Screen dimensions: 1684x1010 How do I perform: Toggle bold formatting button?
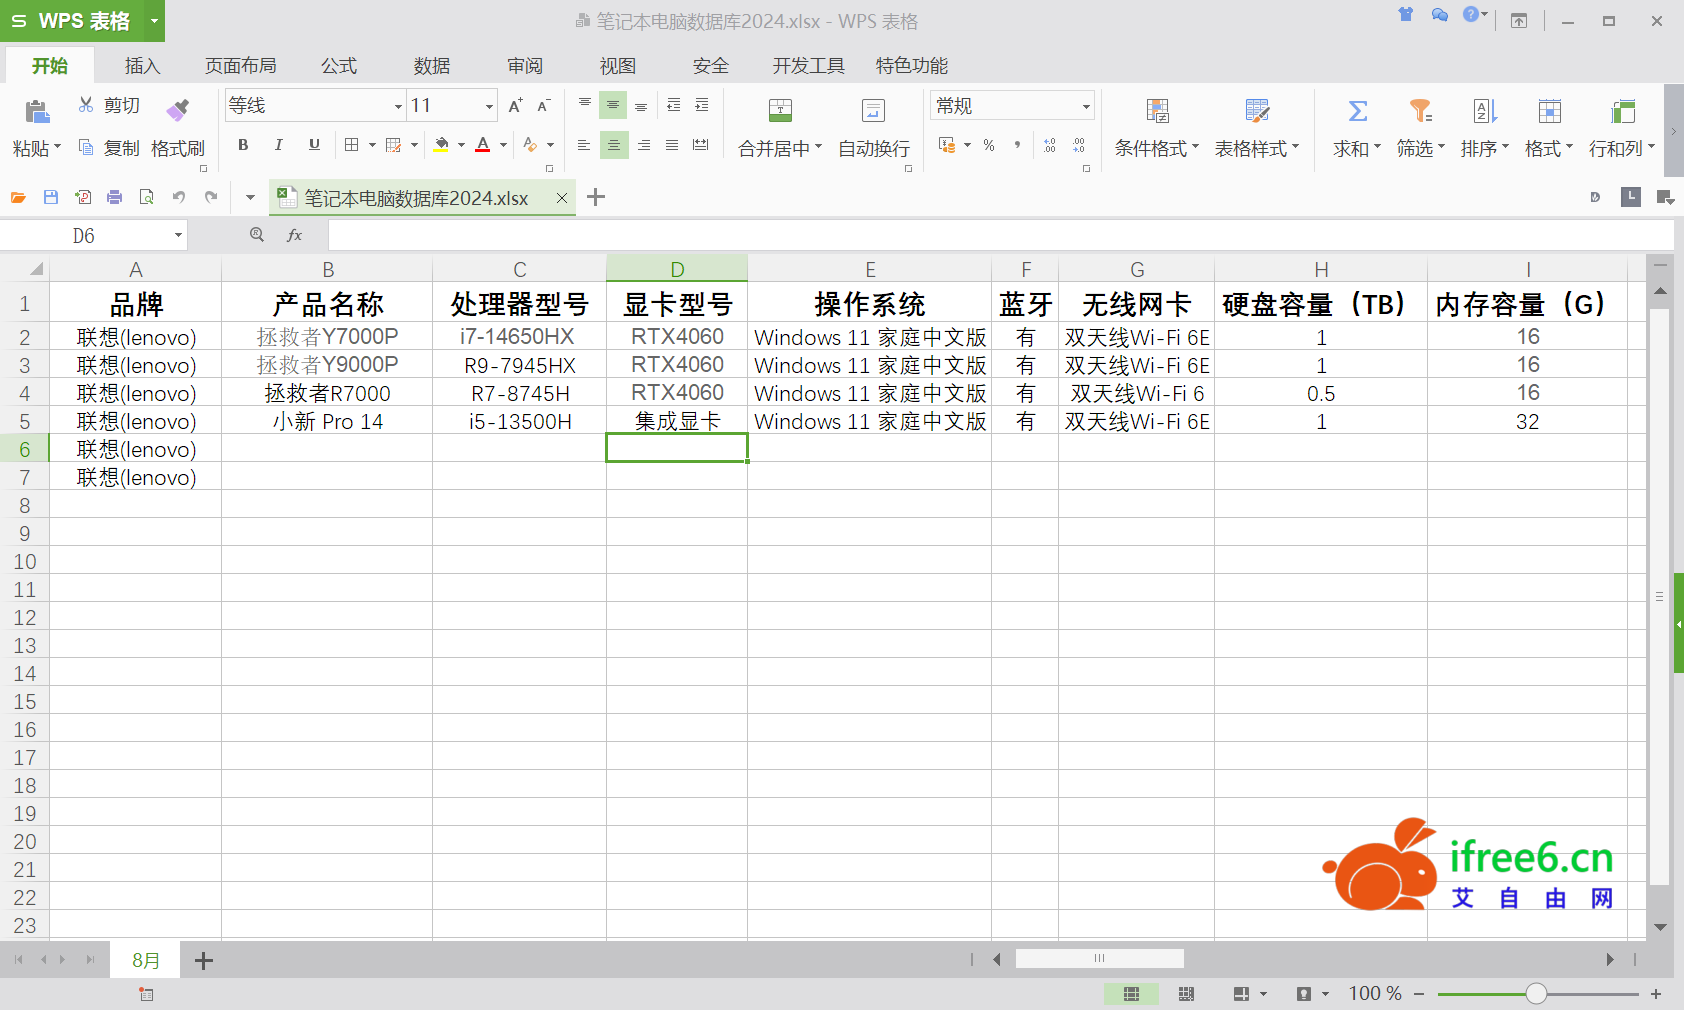243,145
